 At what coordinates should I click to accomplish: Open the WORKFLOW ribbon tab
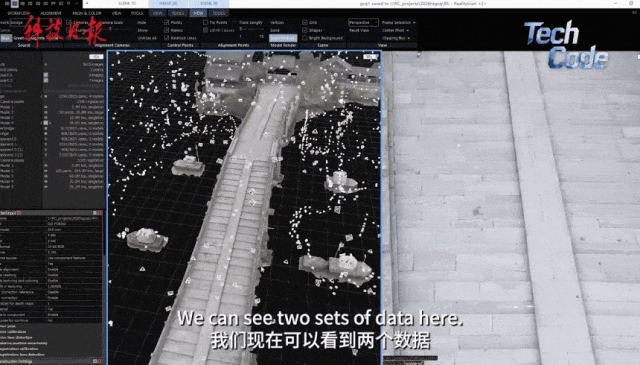pos(19,13)
